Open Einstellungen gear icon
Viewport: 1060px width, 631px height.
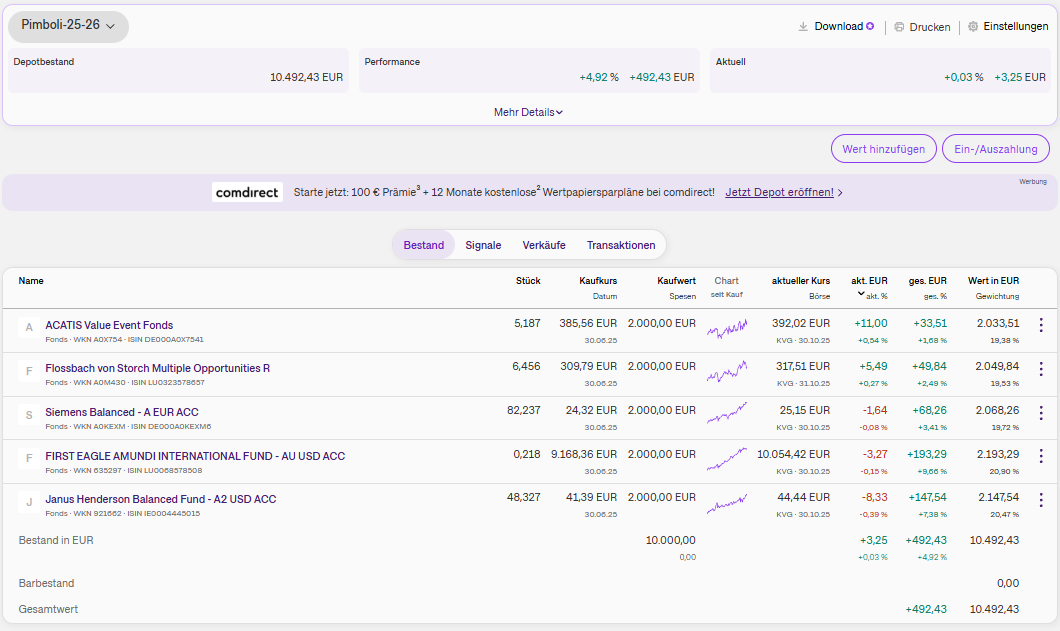(x=973, y=27)
